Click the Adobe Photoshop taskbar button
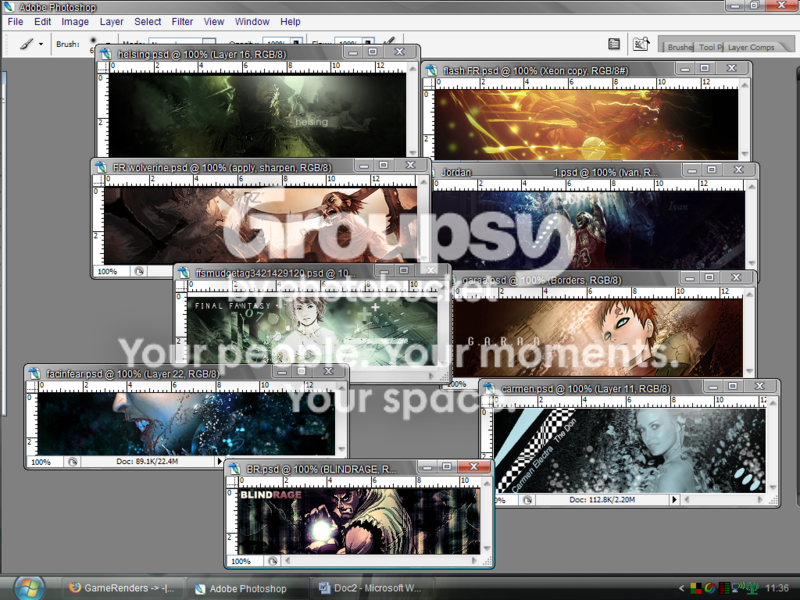This screenshot has height=600, width=800. coord(247,588)
